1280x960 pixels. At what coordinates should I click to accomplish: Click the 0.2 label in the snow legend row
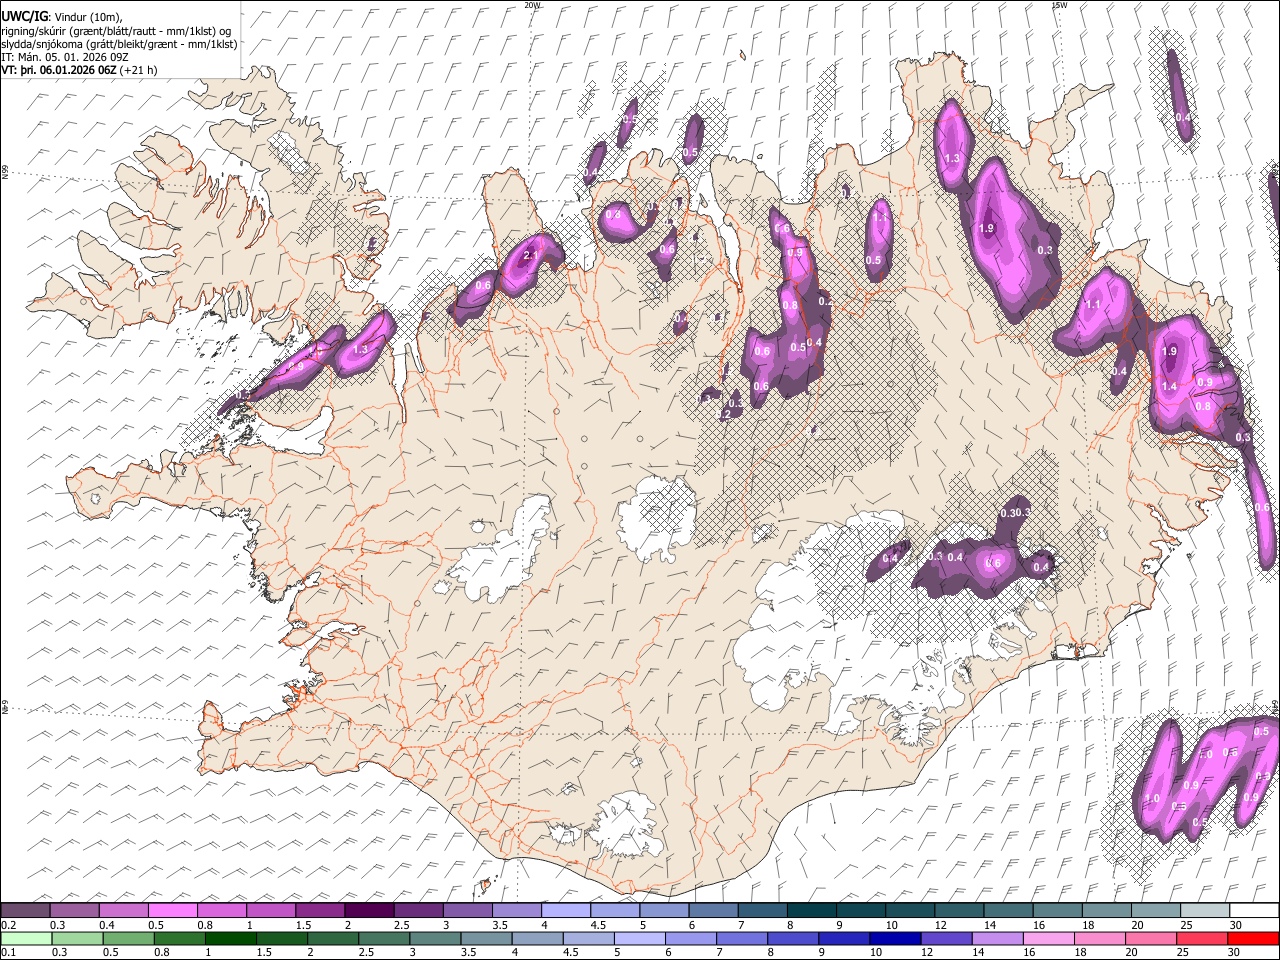(8, 925)
